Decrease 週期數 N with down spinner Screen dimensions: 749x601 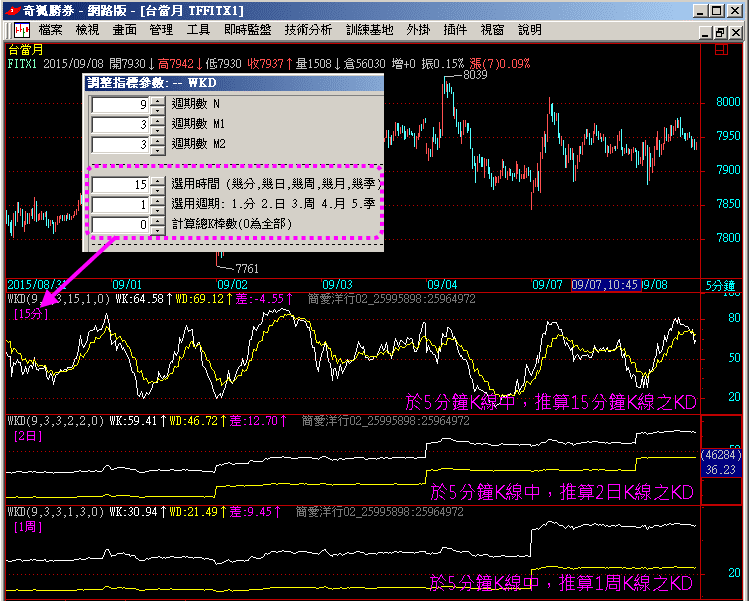point(157,109)
